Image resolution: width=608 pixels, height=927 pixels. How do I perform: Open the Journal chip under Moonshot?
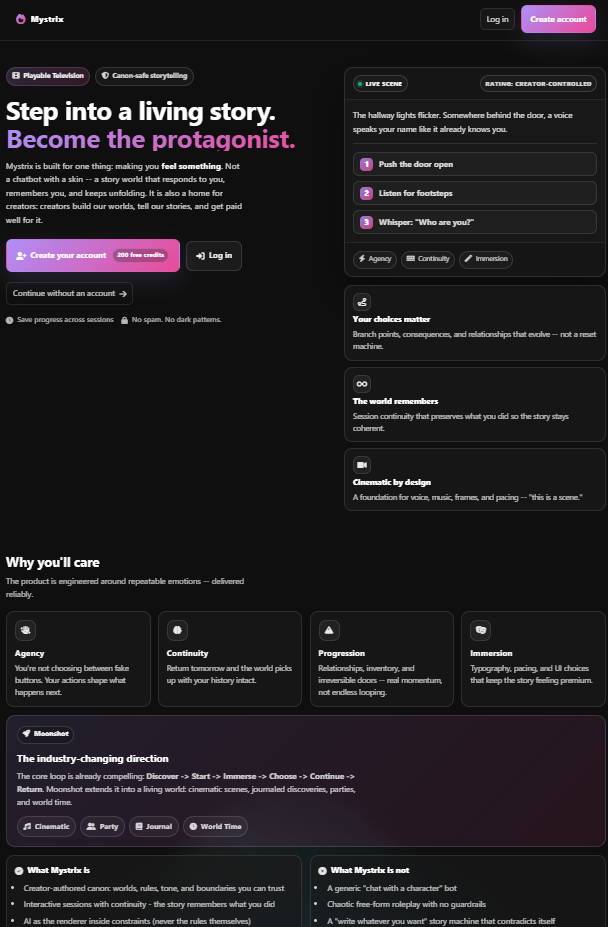156,826
